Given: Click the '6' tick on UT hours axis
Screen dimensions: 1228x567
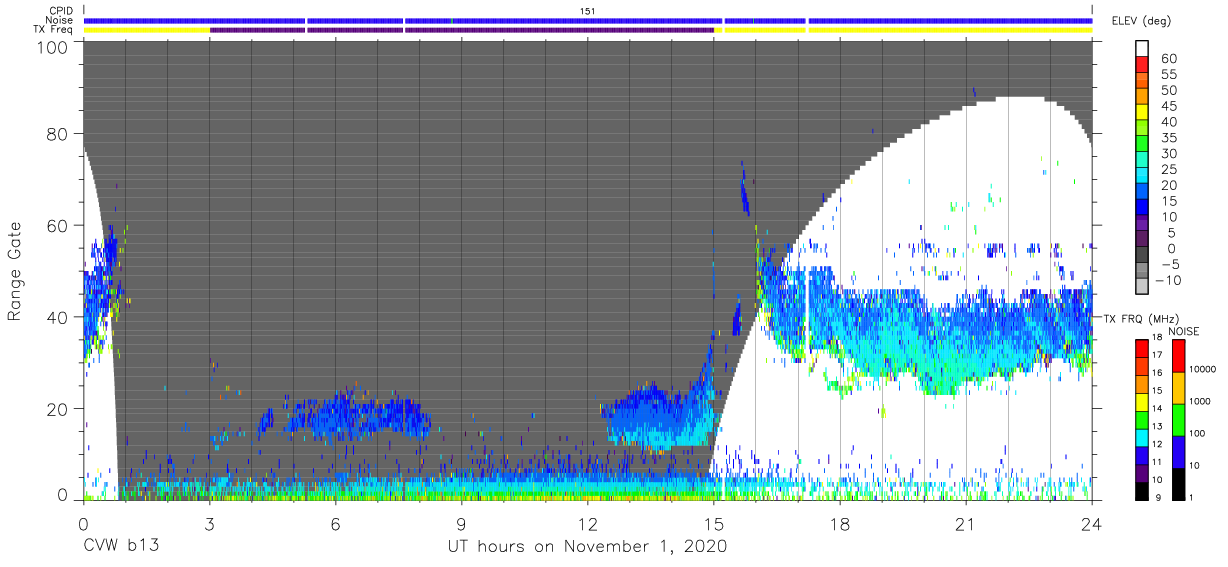Looking at the screenshot, I should pyautogui.click(x=335, y=524).
